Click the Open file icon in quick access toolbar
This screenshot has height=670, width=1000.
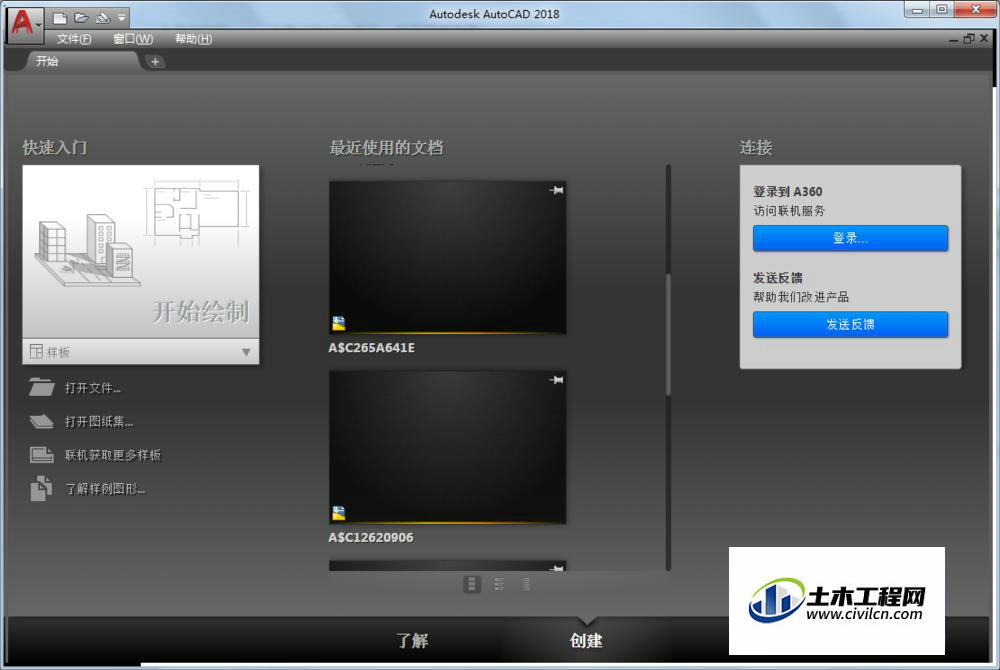81,18
